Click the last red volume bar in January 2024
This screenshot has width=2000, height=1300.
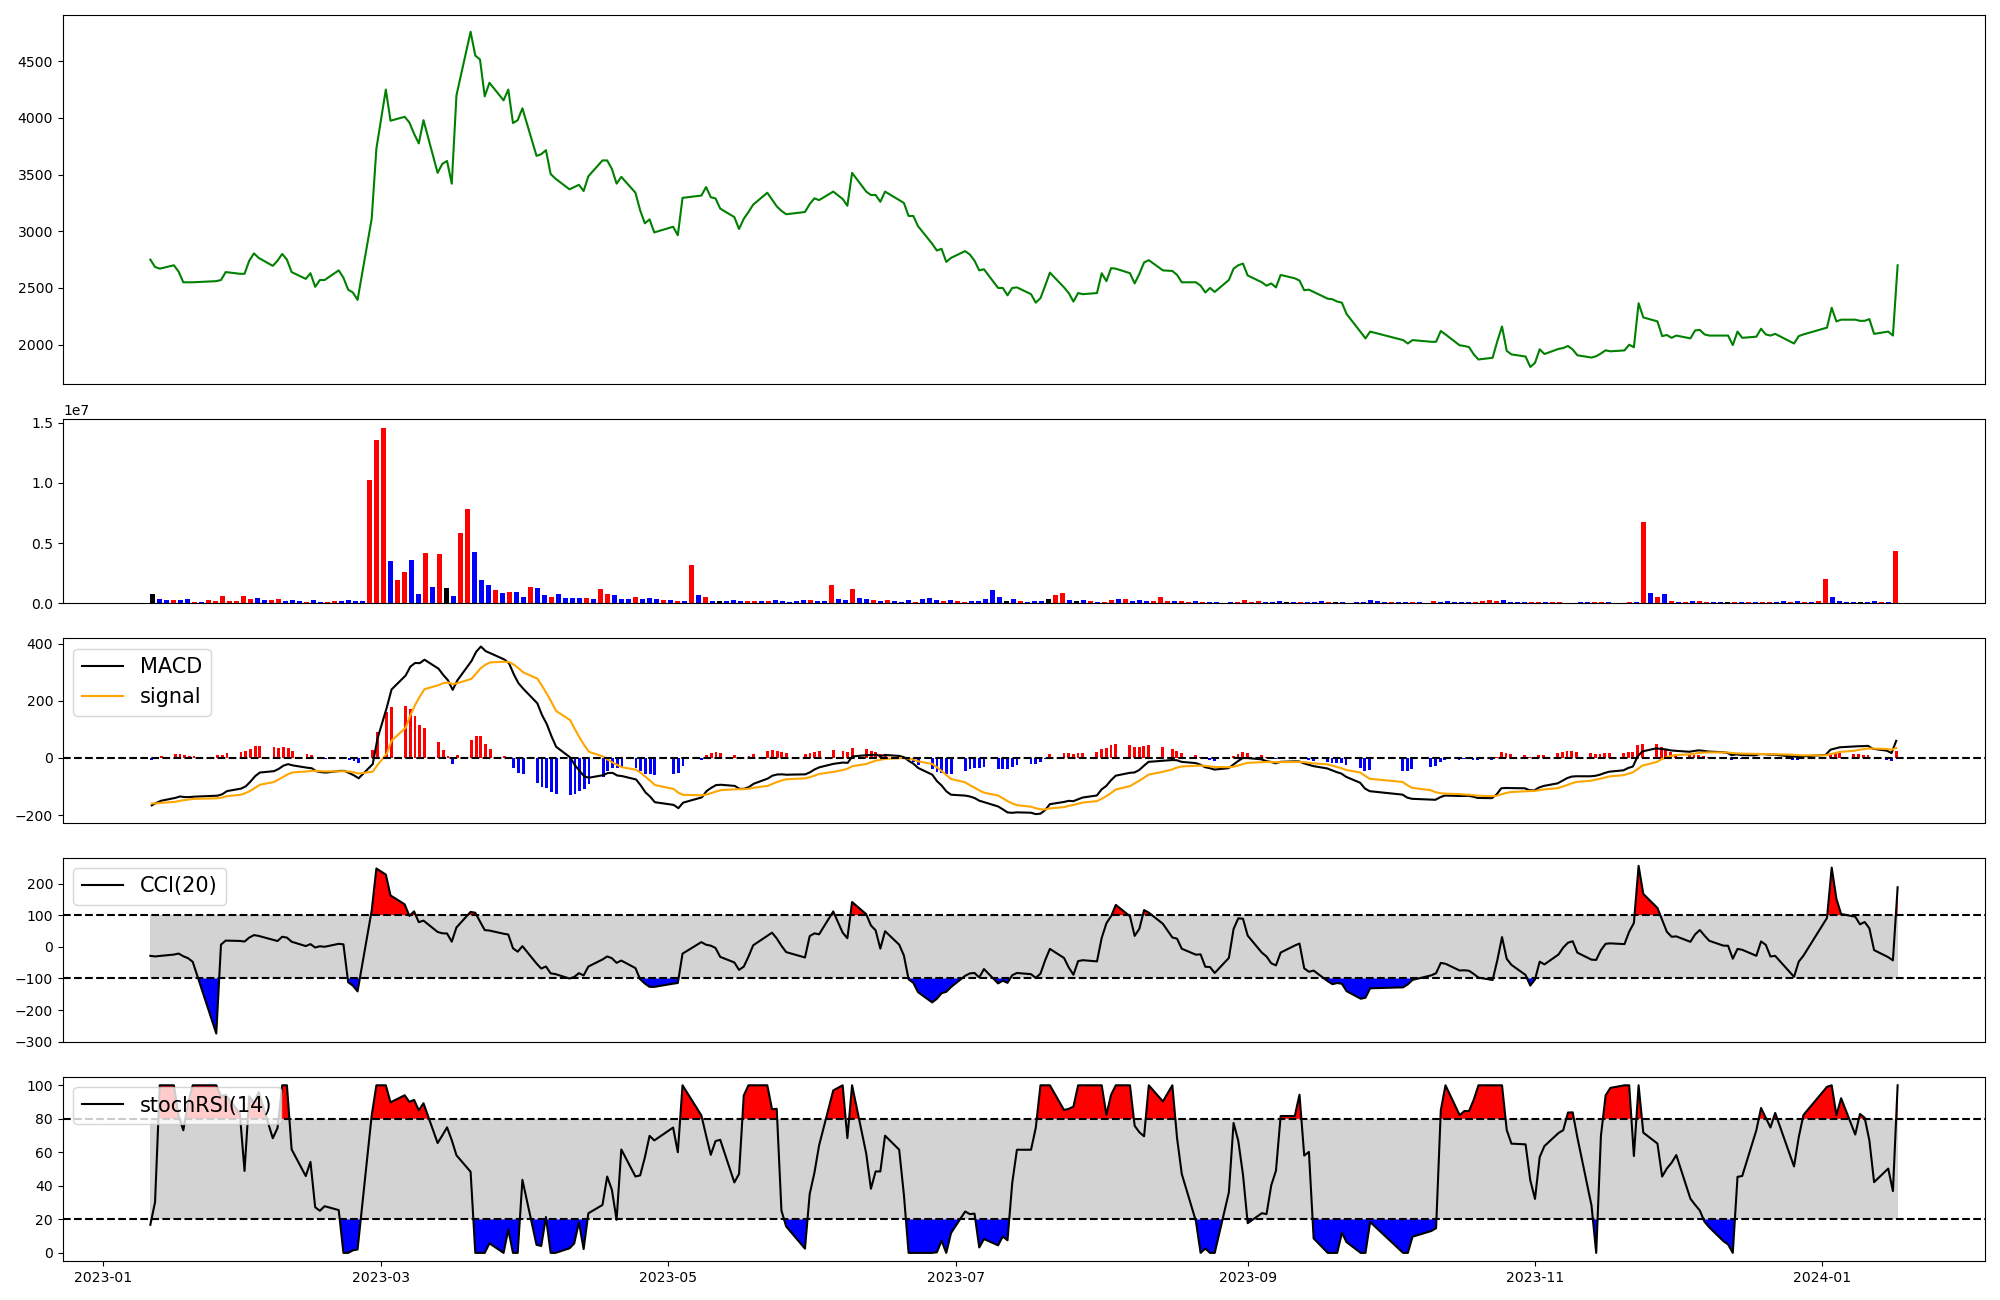(x=1894, y=577)
